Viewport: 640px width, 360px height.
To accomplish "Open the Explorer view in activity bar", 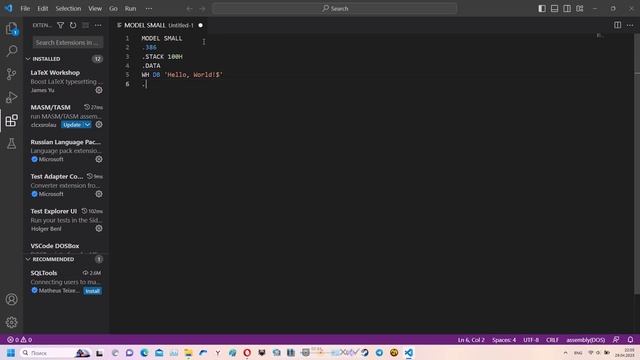I will point(11,29).
